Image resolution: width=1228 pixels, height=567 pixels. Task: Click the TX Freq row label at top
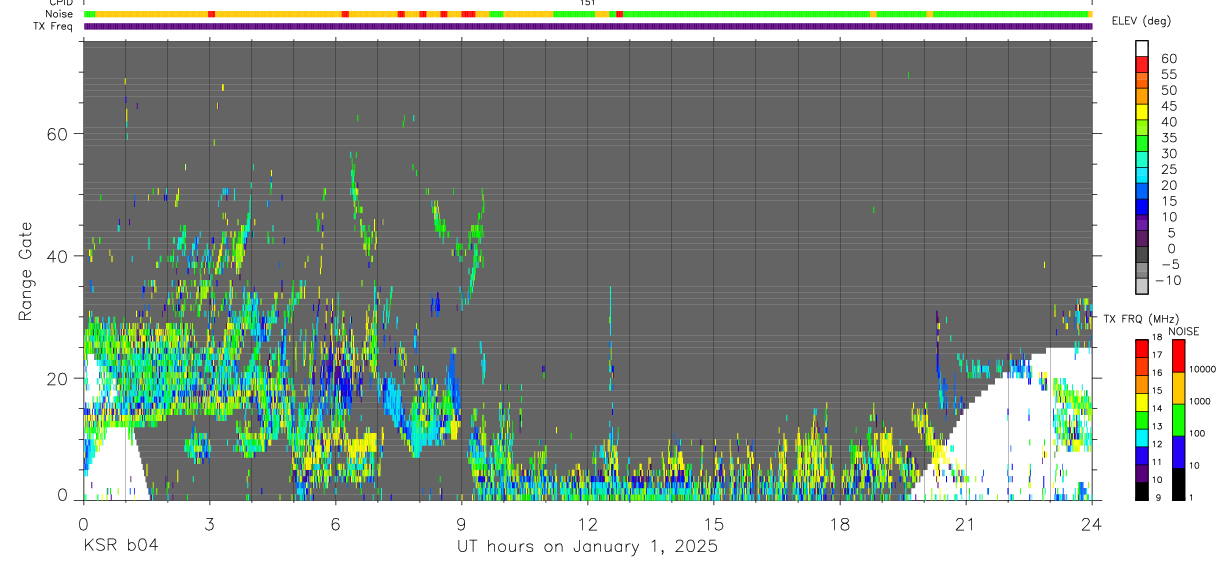click(x=53, y=26)
